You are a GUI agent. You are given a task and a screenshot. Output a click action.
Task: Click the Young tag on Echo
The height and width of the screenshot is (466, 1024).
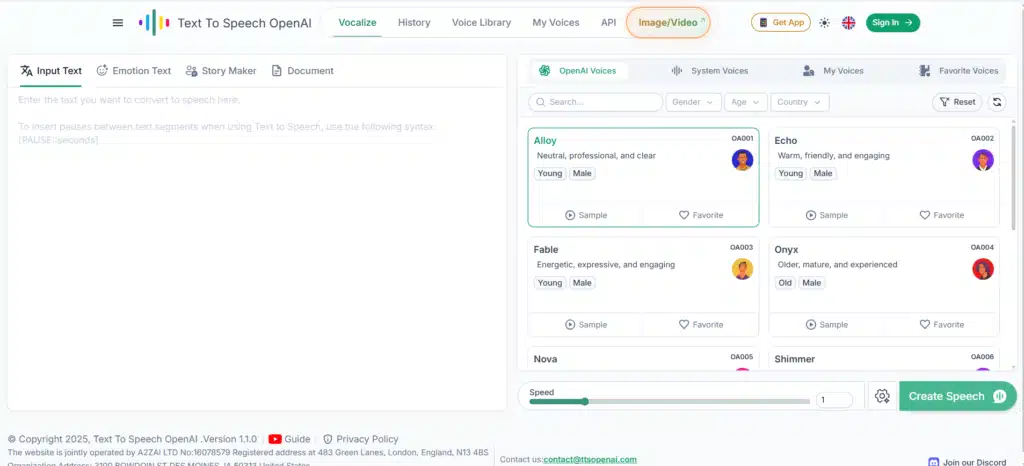pyautogui.click(x=790, y=173)
